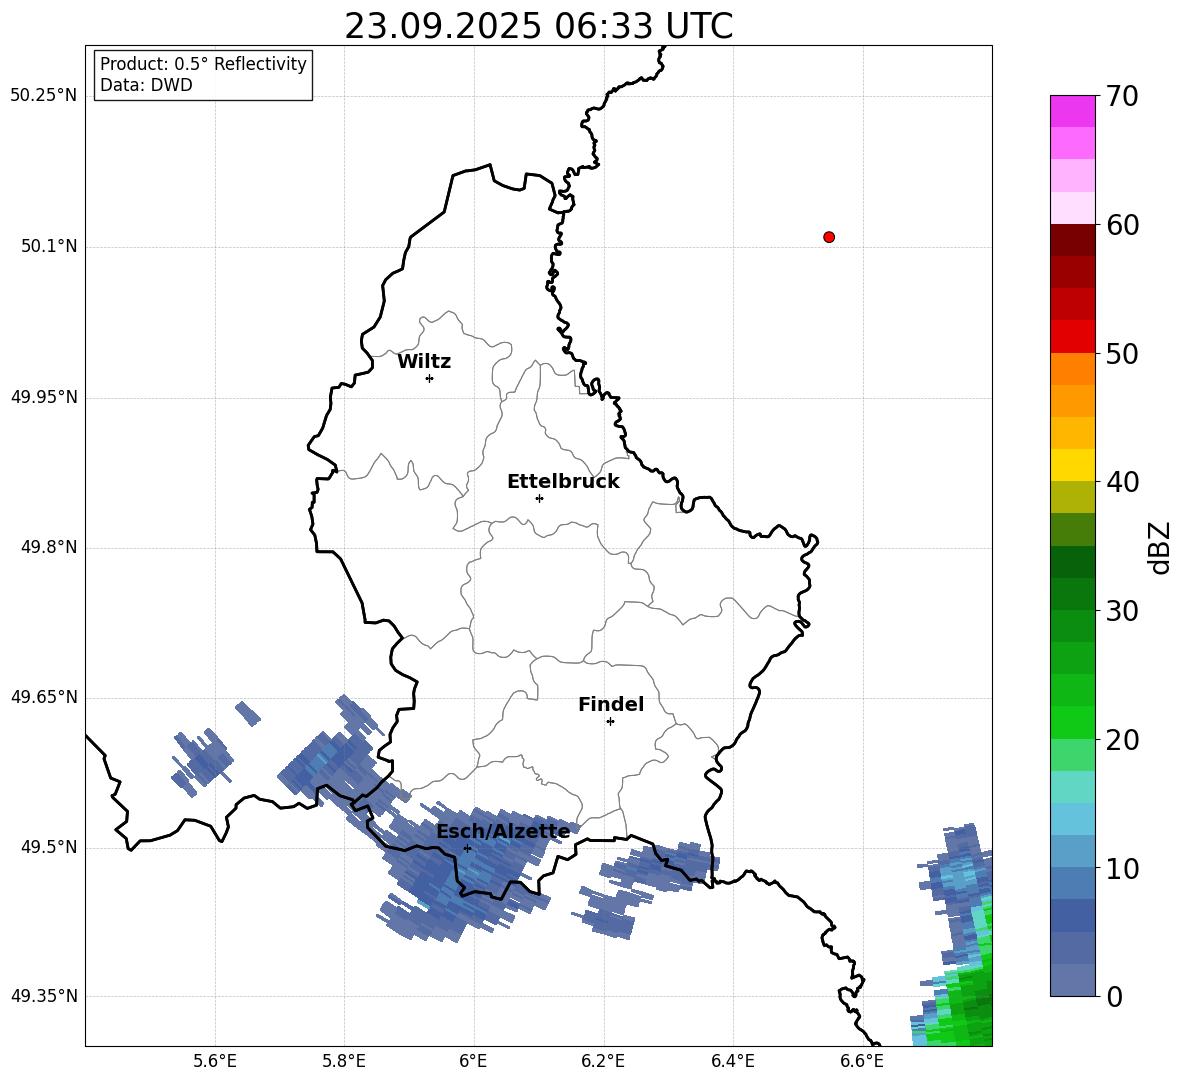
Task: Click the 5.6°E longitude label
Action: (215, 1061)
